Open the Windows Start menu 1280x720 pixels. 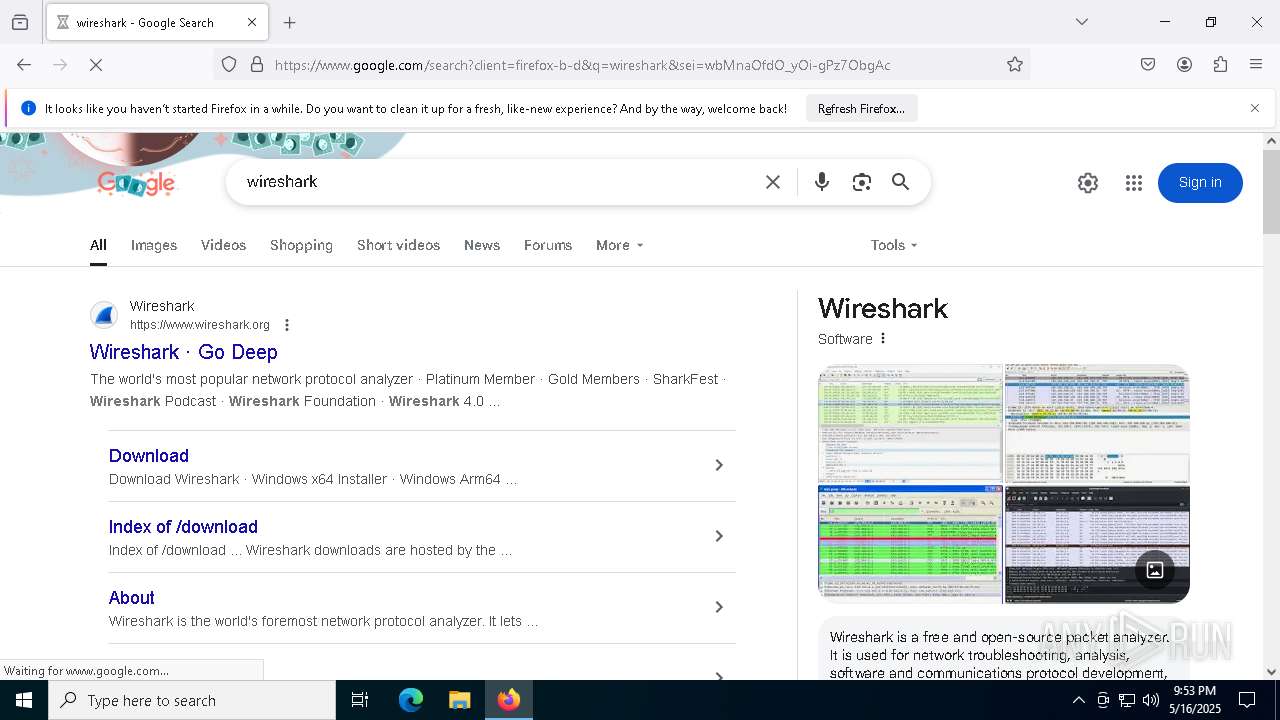click(x=24, y=700)
